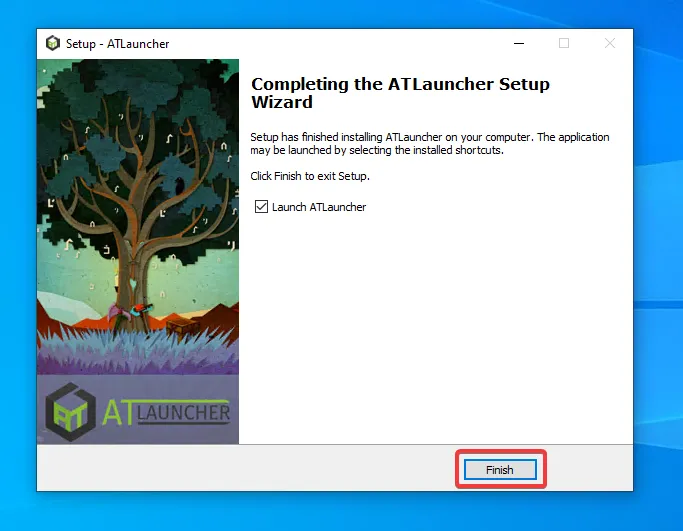Click the blue desktop background outside the window
The image size is (683, 531).
coord(658,300)
